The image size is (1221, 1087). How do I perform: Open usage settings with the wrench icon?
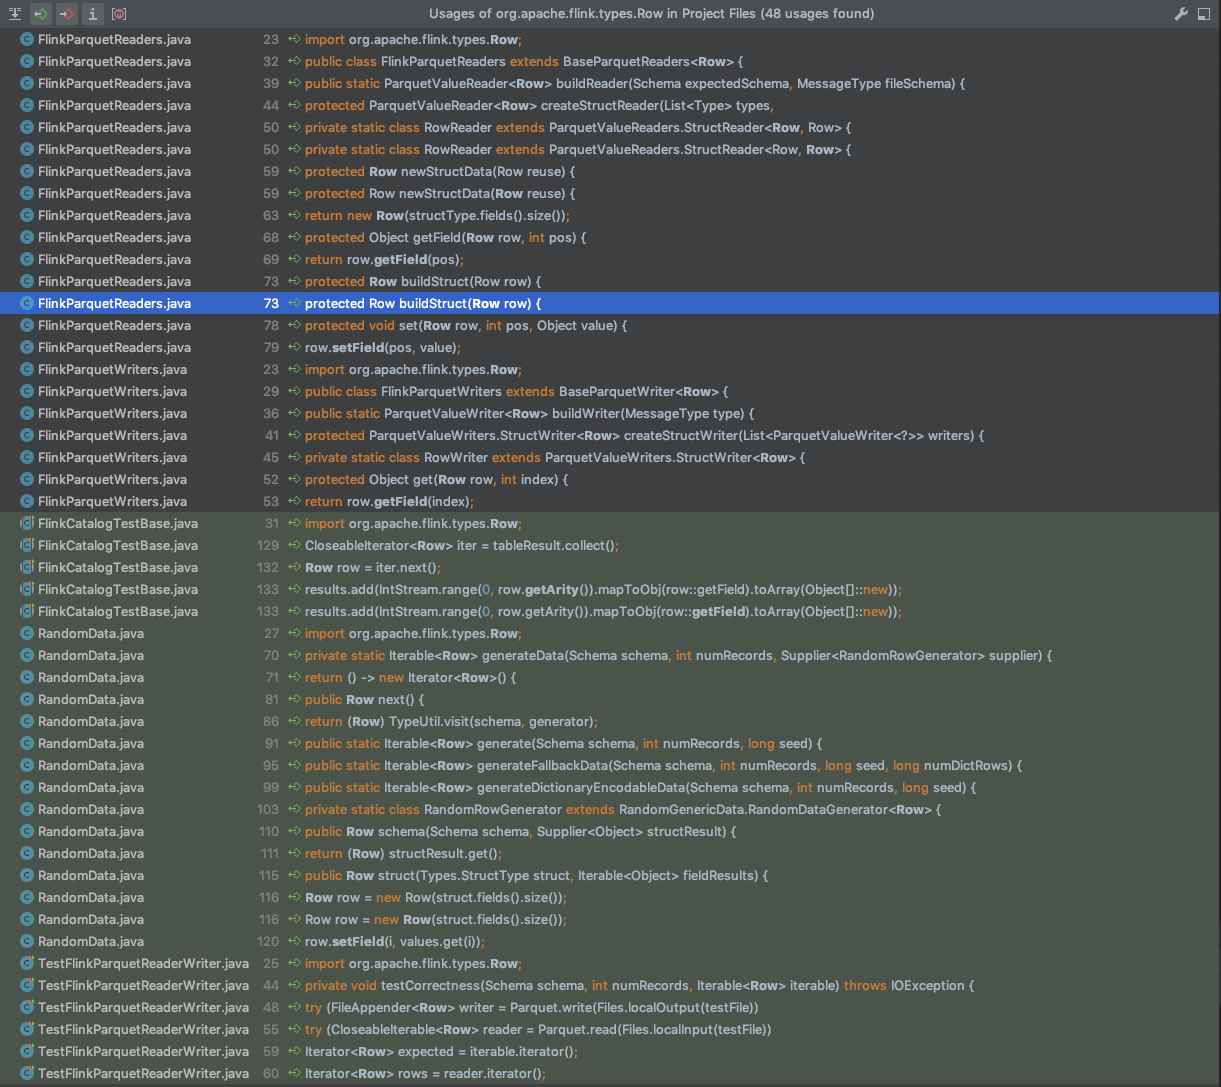(1181, 14)
